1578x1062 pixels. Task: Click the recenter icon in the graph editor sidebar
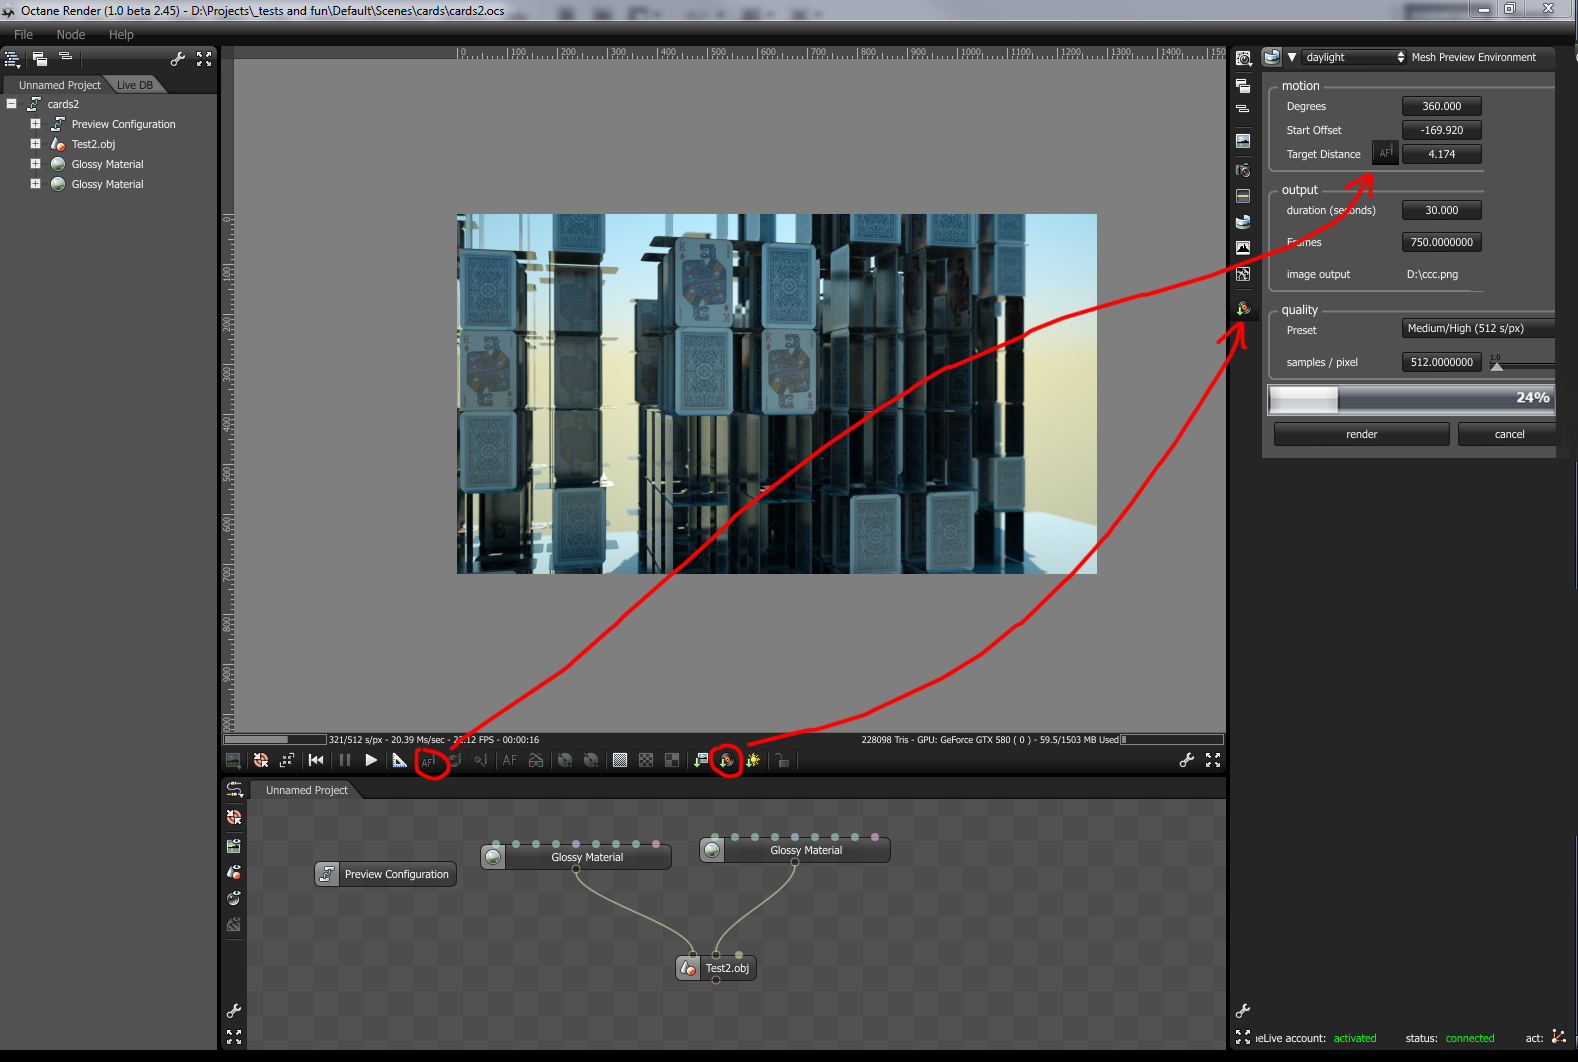click(234, 817)
